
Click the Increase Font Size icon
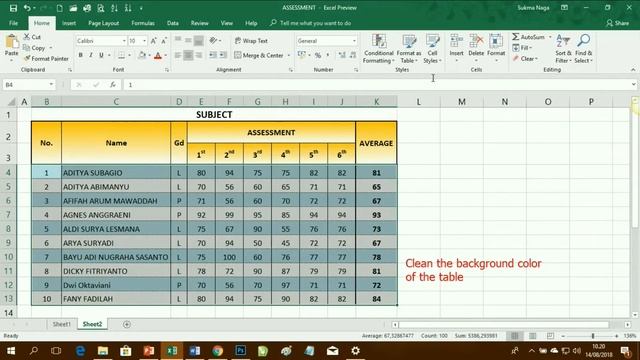click(153, 41)
